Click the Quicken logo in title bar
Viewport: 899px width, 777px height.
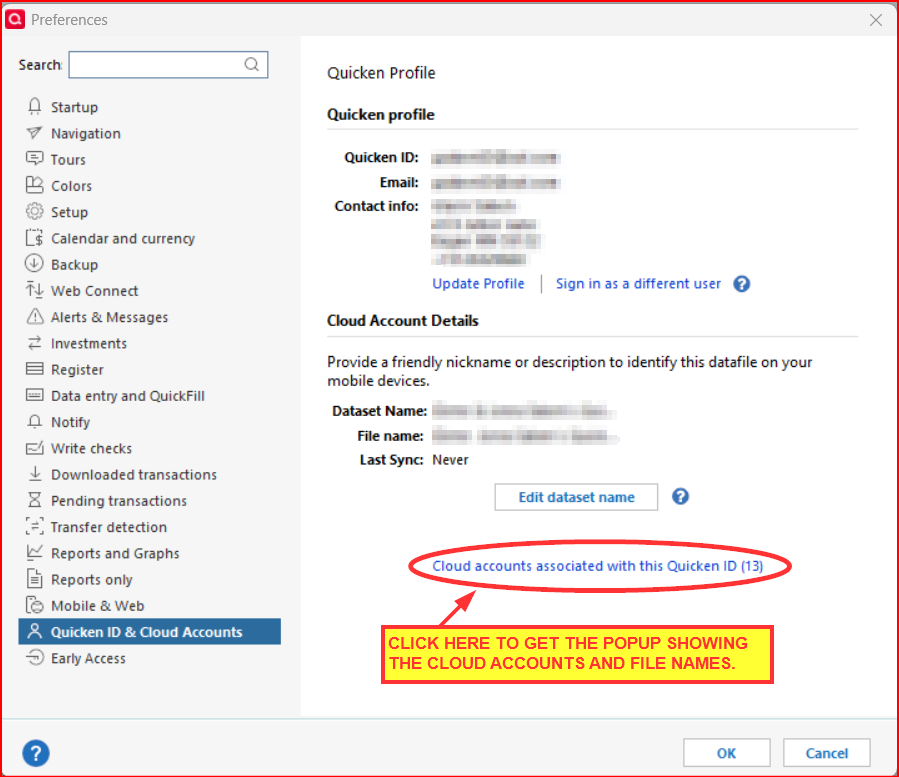click(15, 19)
